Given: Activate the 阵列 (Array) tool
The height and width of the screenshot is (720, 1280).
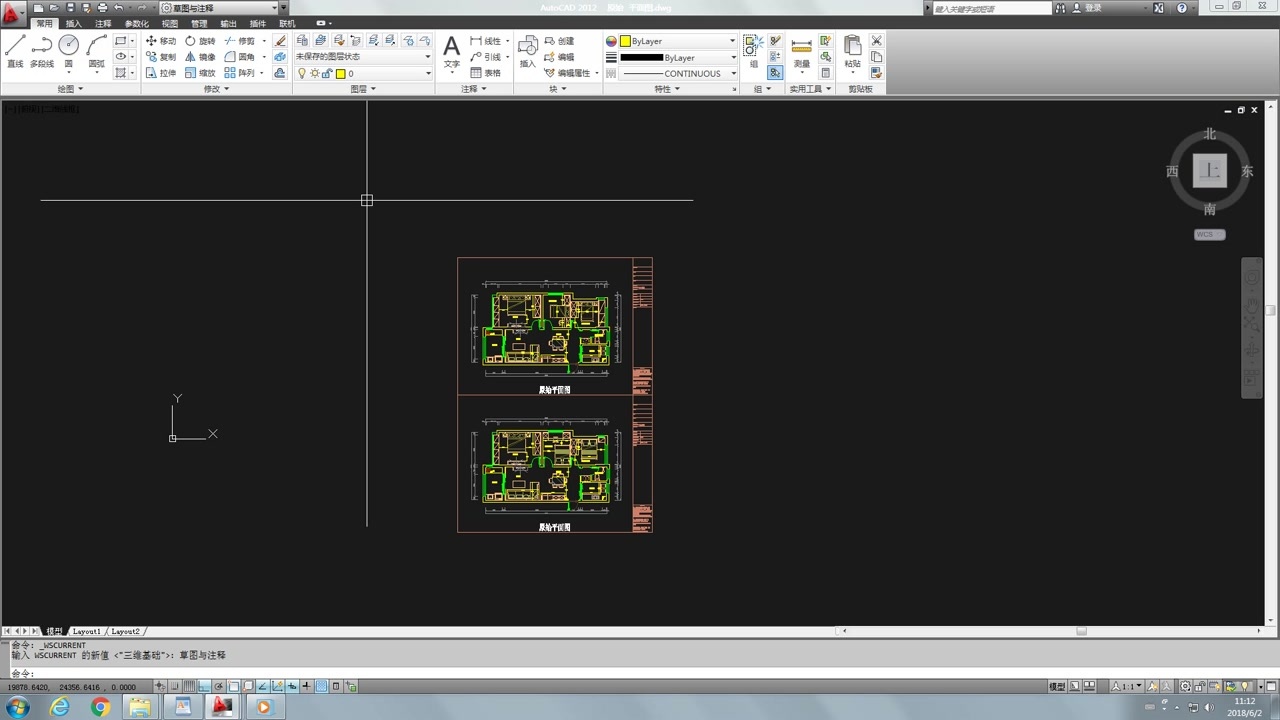Looking at the screenshot, I should (x=240, y=73).
